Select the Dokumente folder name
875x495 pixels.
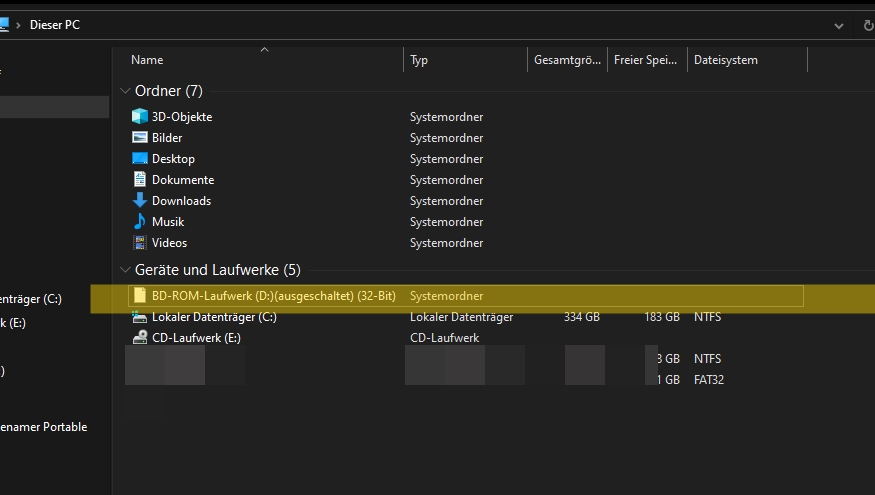183,180
